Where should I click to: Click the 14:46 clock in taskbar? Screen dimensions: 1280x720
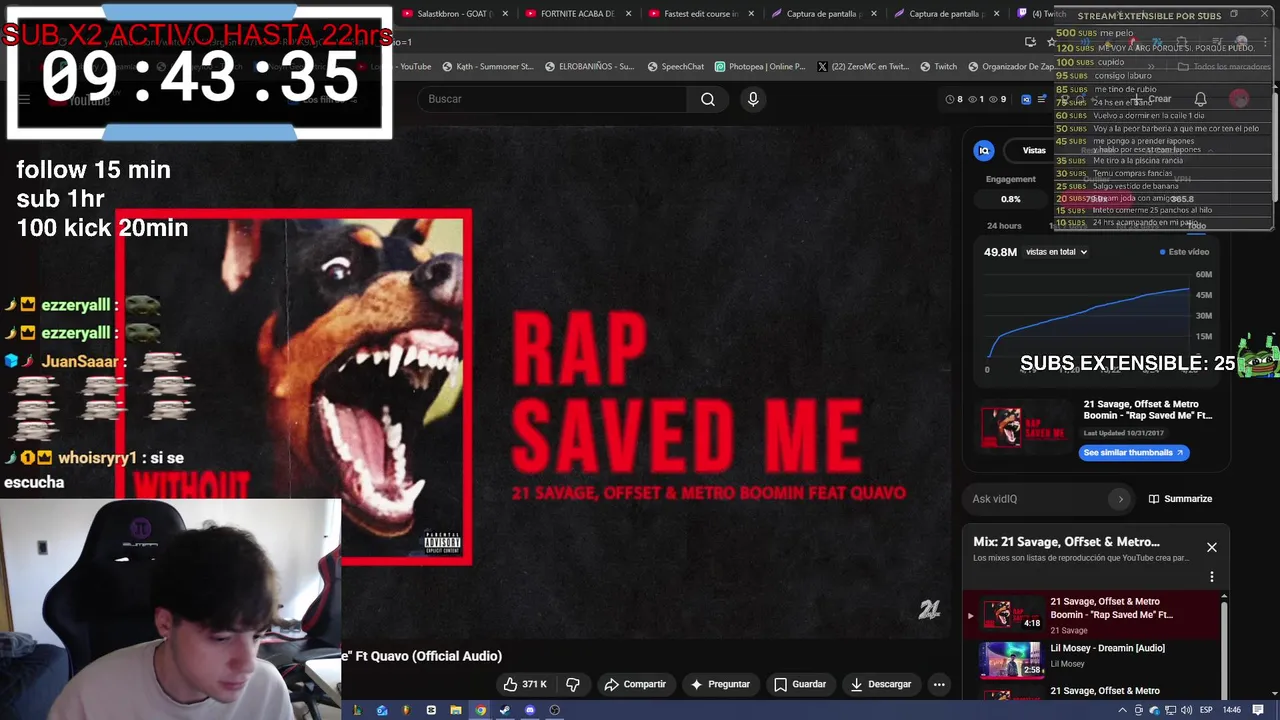click(1232, 710)
